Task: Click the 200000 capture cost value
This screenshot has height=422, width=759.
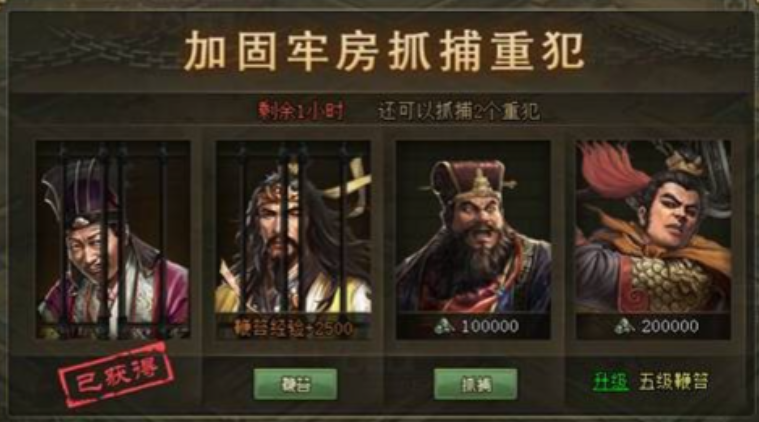Action: click(x=670, y=327)
